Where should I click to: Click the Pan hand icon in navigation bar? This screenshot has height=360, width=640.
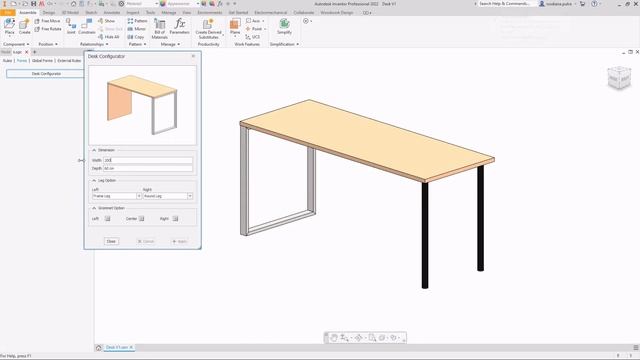tap(334, 338)
